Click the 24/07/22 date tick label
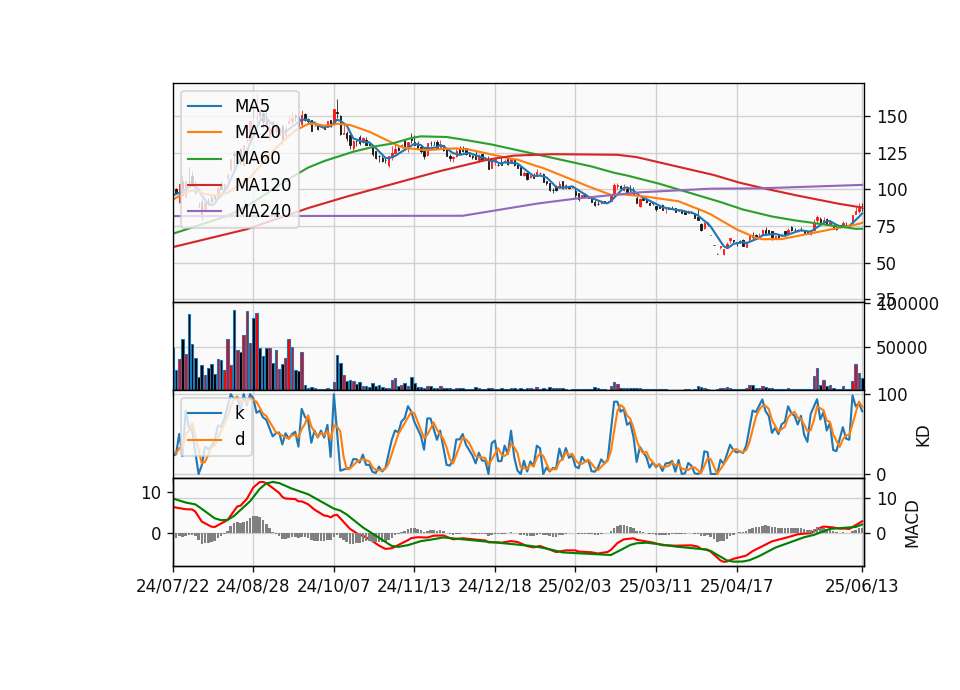Screen dimensions: 960x690 click(173, 586)
